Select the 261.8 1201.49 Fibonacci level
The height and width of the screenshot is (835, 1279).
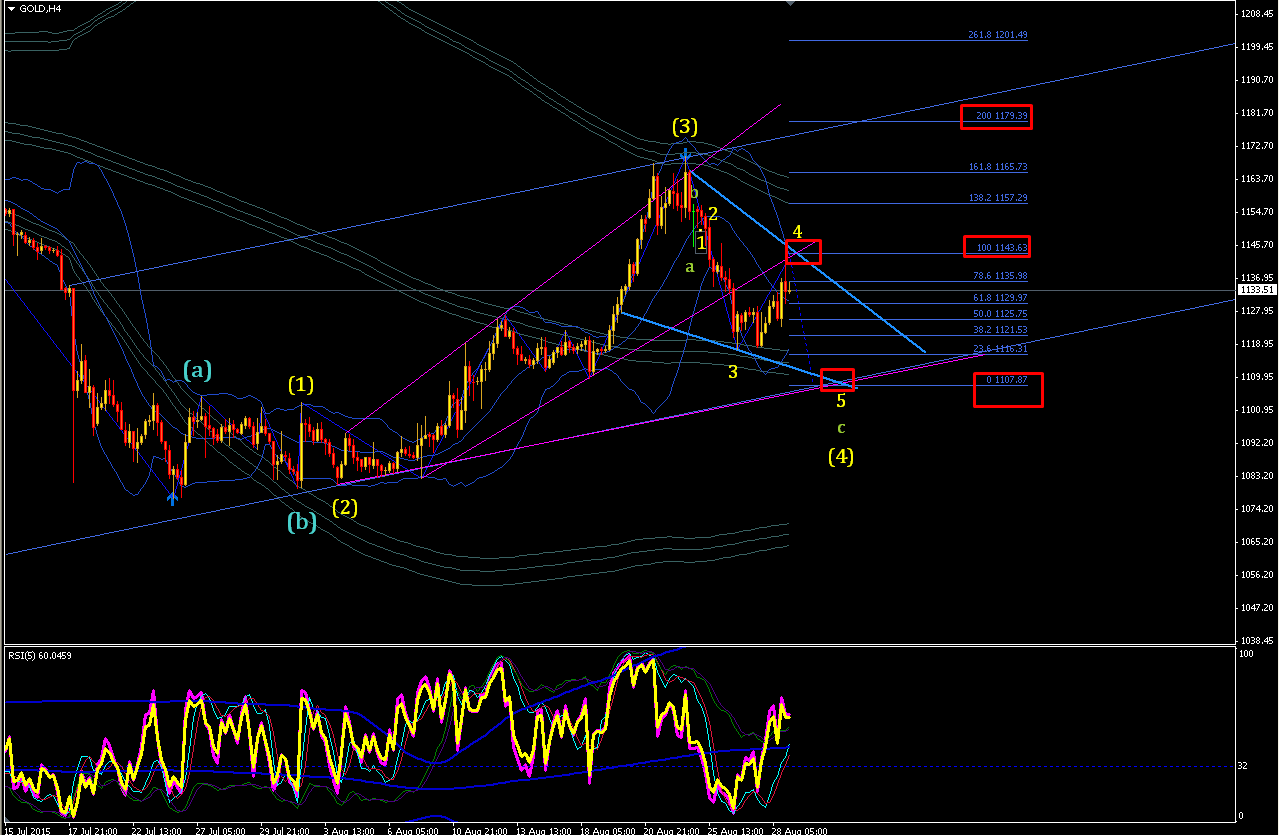coord(997,35)
